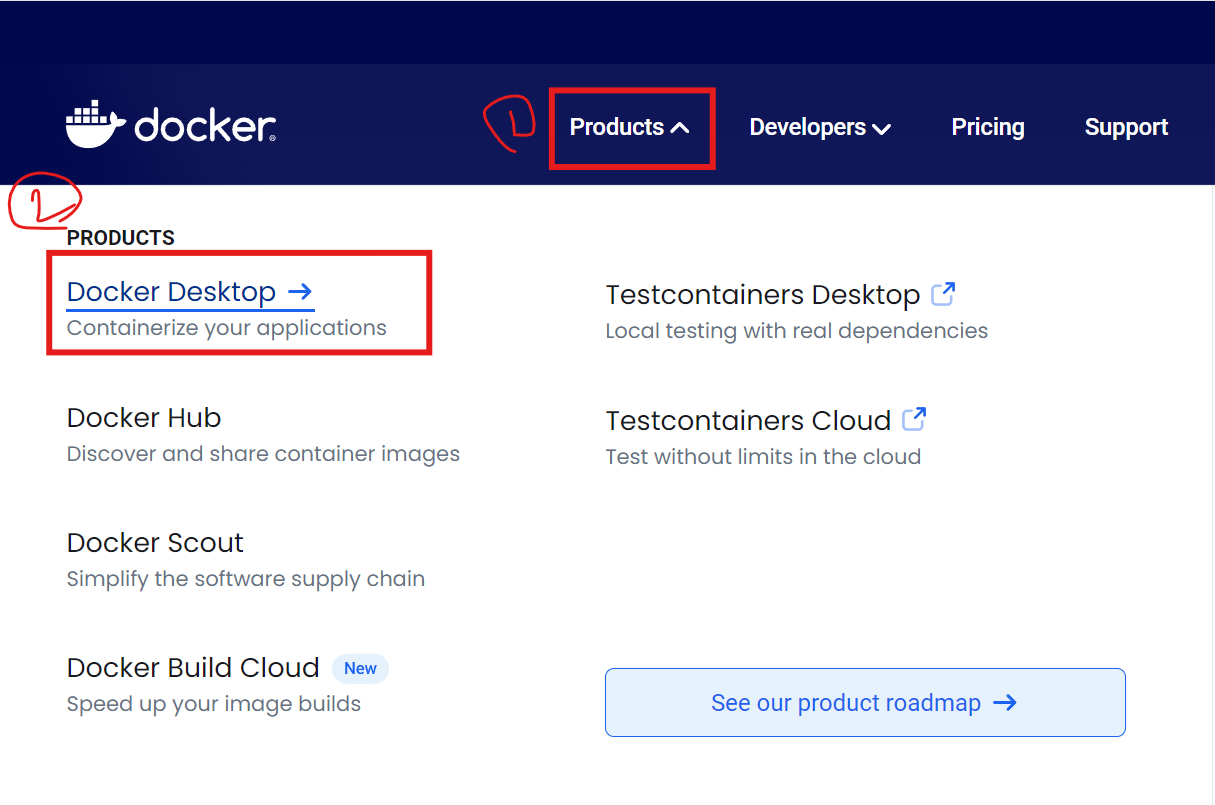Click external link icon beside Testcontainers Cloud

(x=914, y=419)
